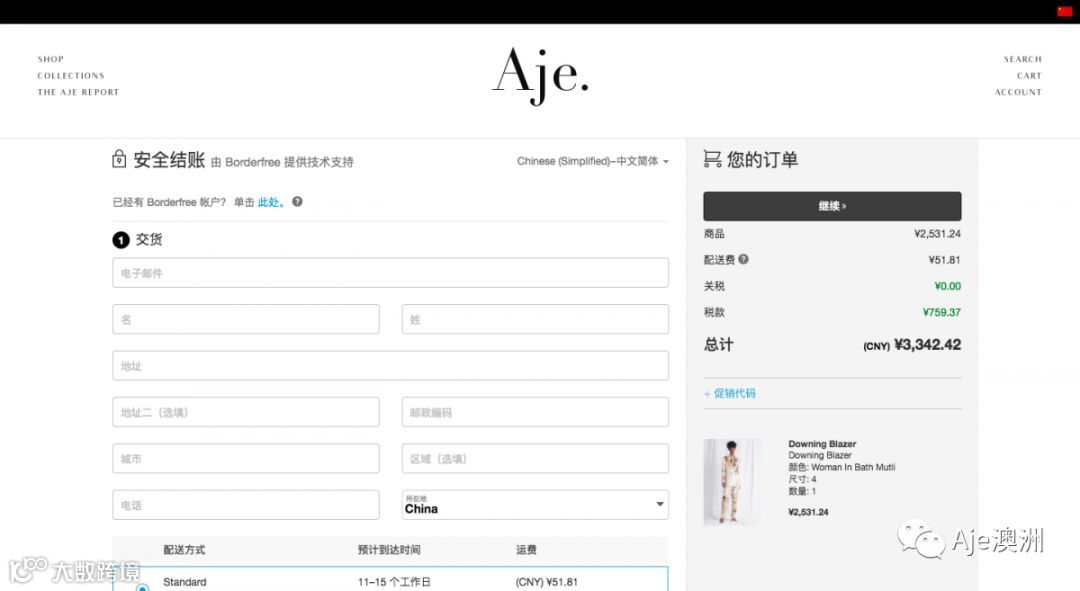Click the 邮政编码 postal code field

click(x=535, y=412)
